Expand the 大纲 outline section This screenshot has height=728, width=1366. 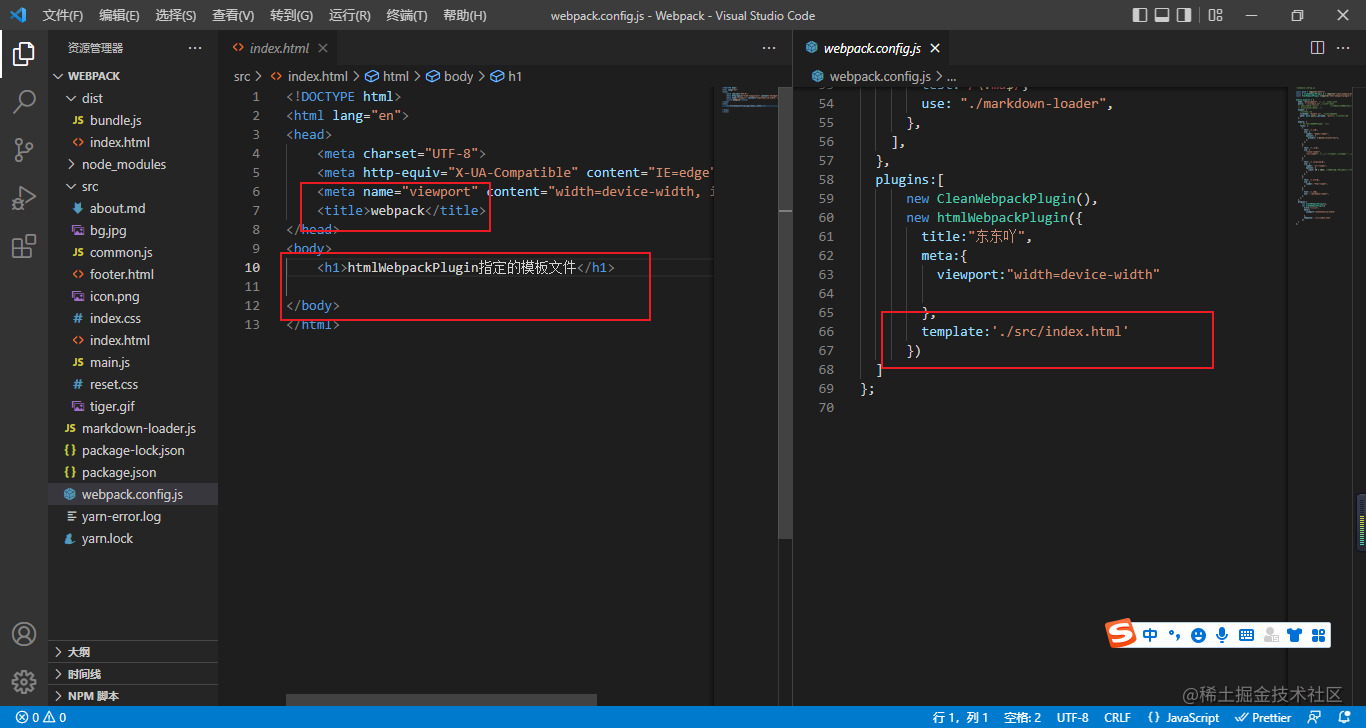[133, 652]
